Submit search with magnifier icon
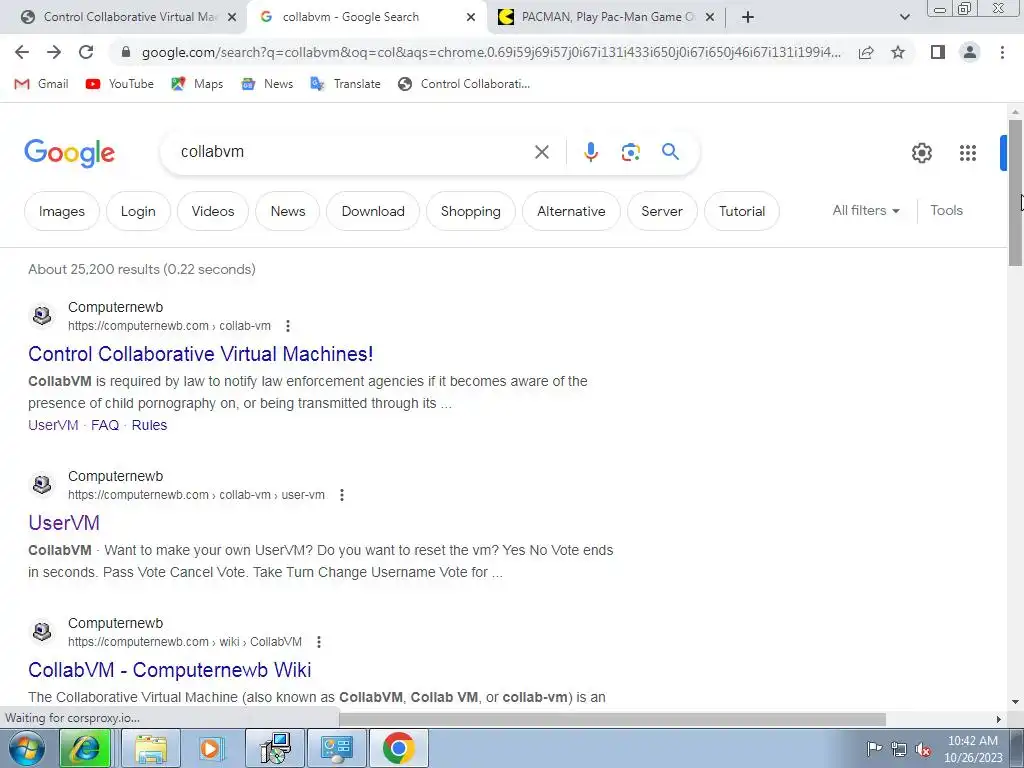 pos(670,152)
